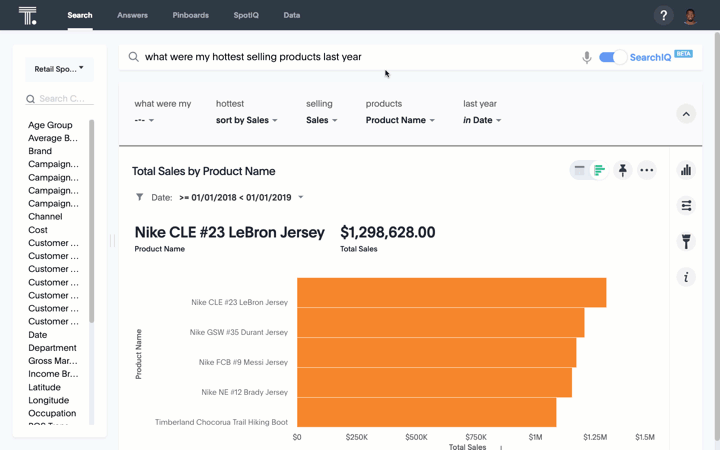
Task: Open the Pinboards tab
Action: click(x=191, y=15)
